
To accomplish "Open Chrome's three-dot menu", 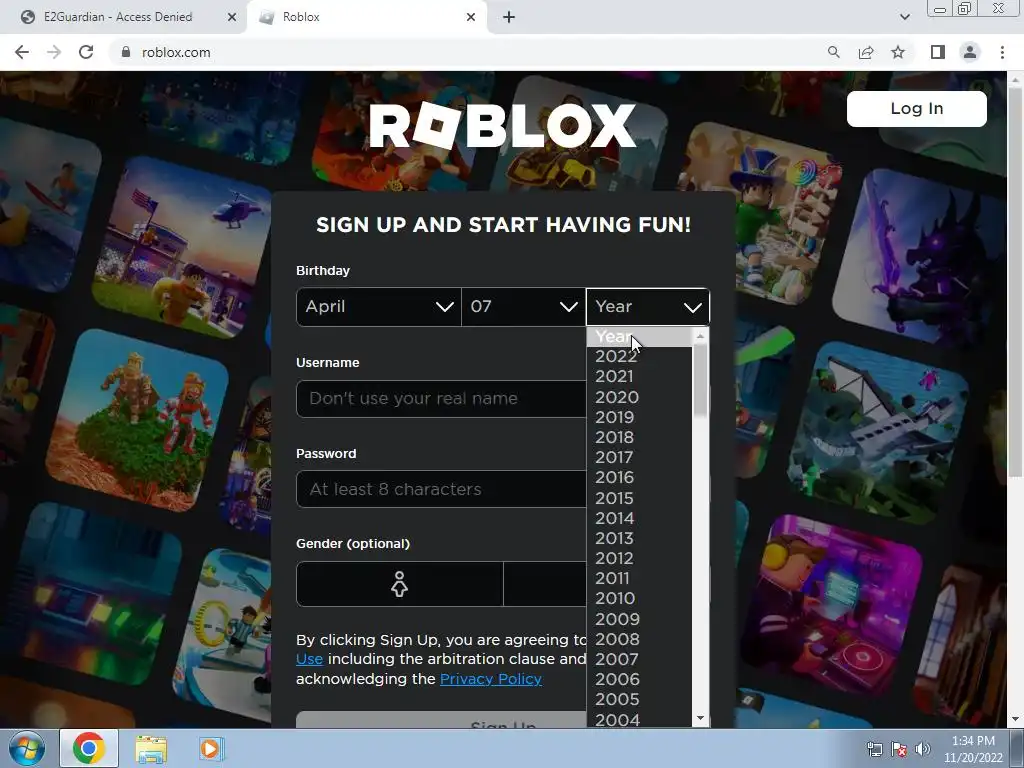I will click(1002, 52).
